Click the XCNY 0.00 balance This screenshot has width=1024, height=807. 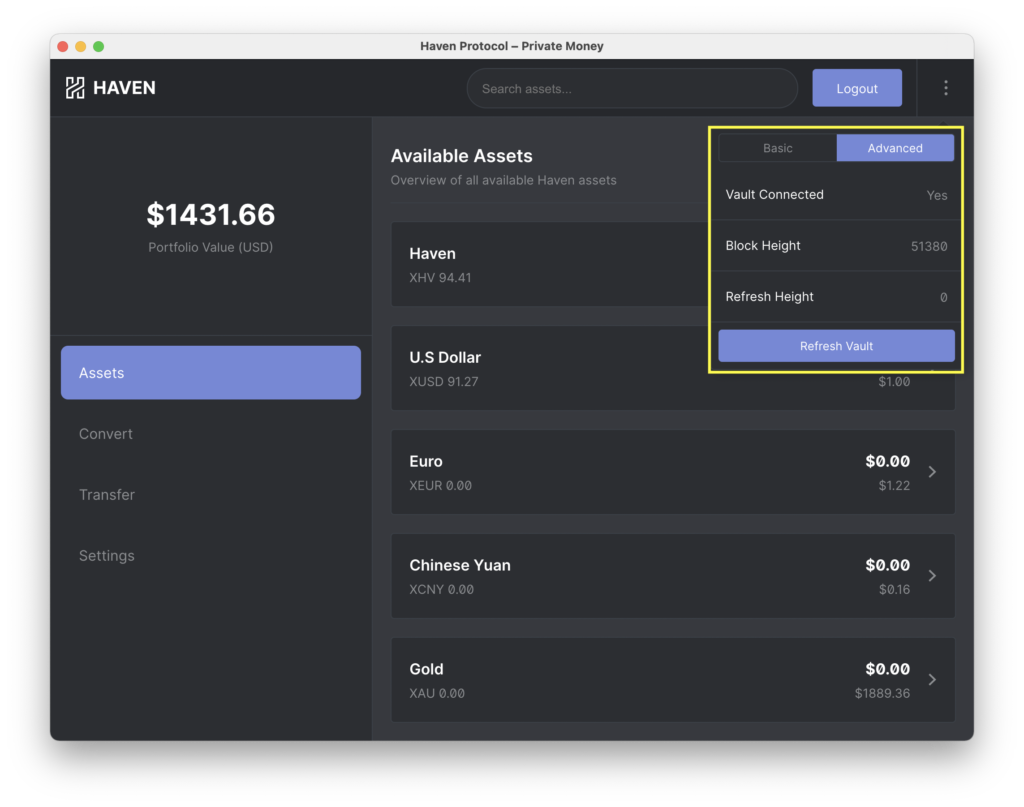(441, 590)
